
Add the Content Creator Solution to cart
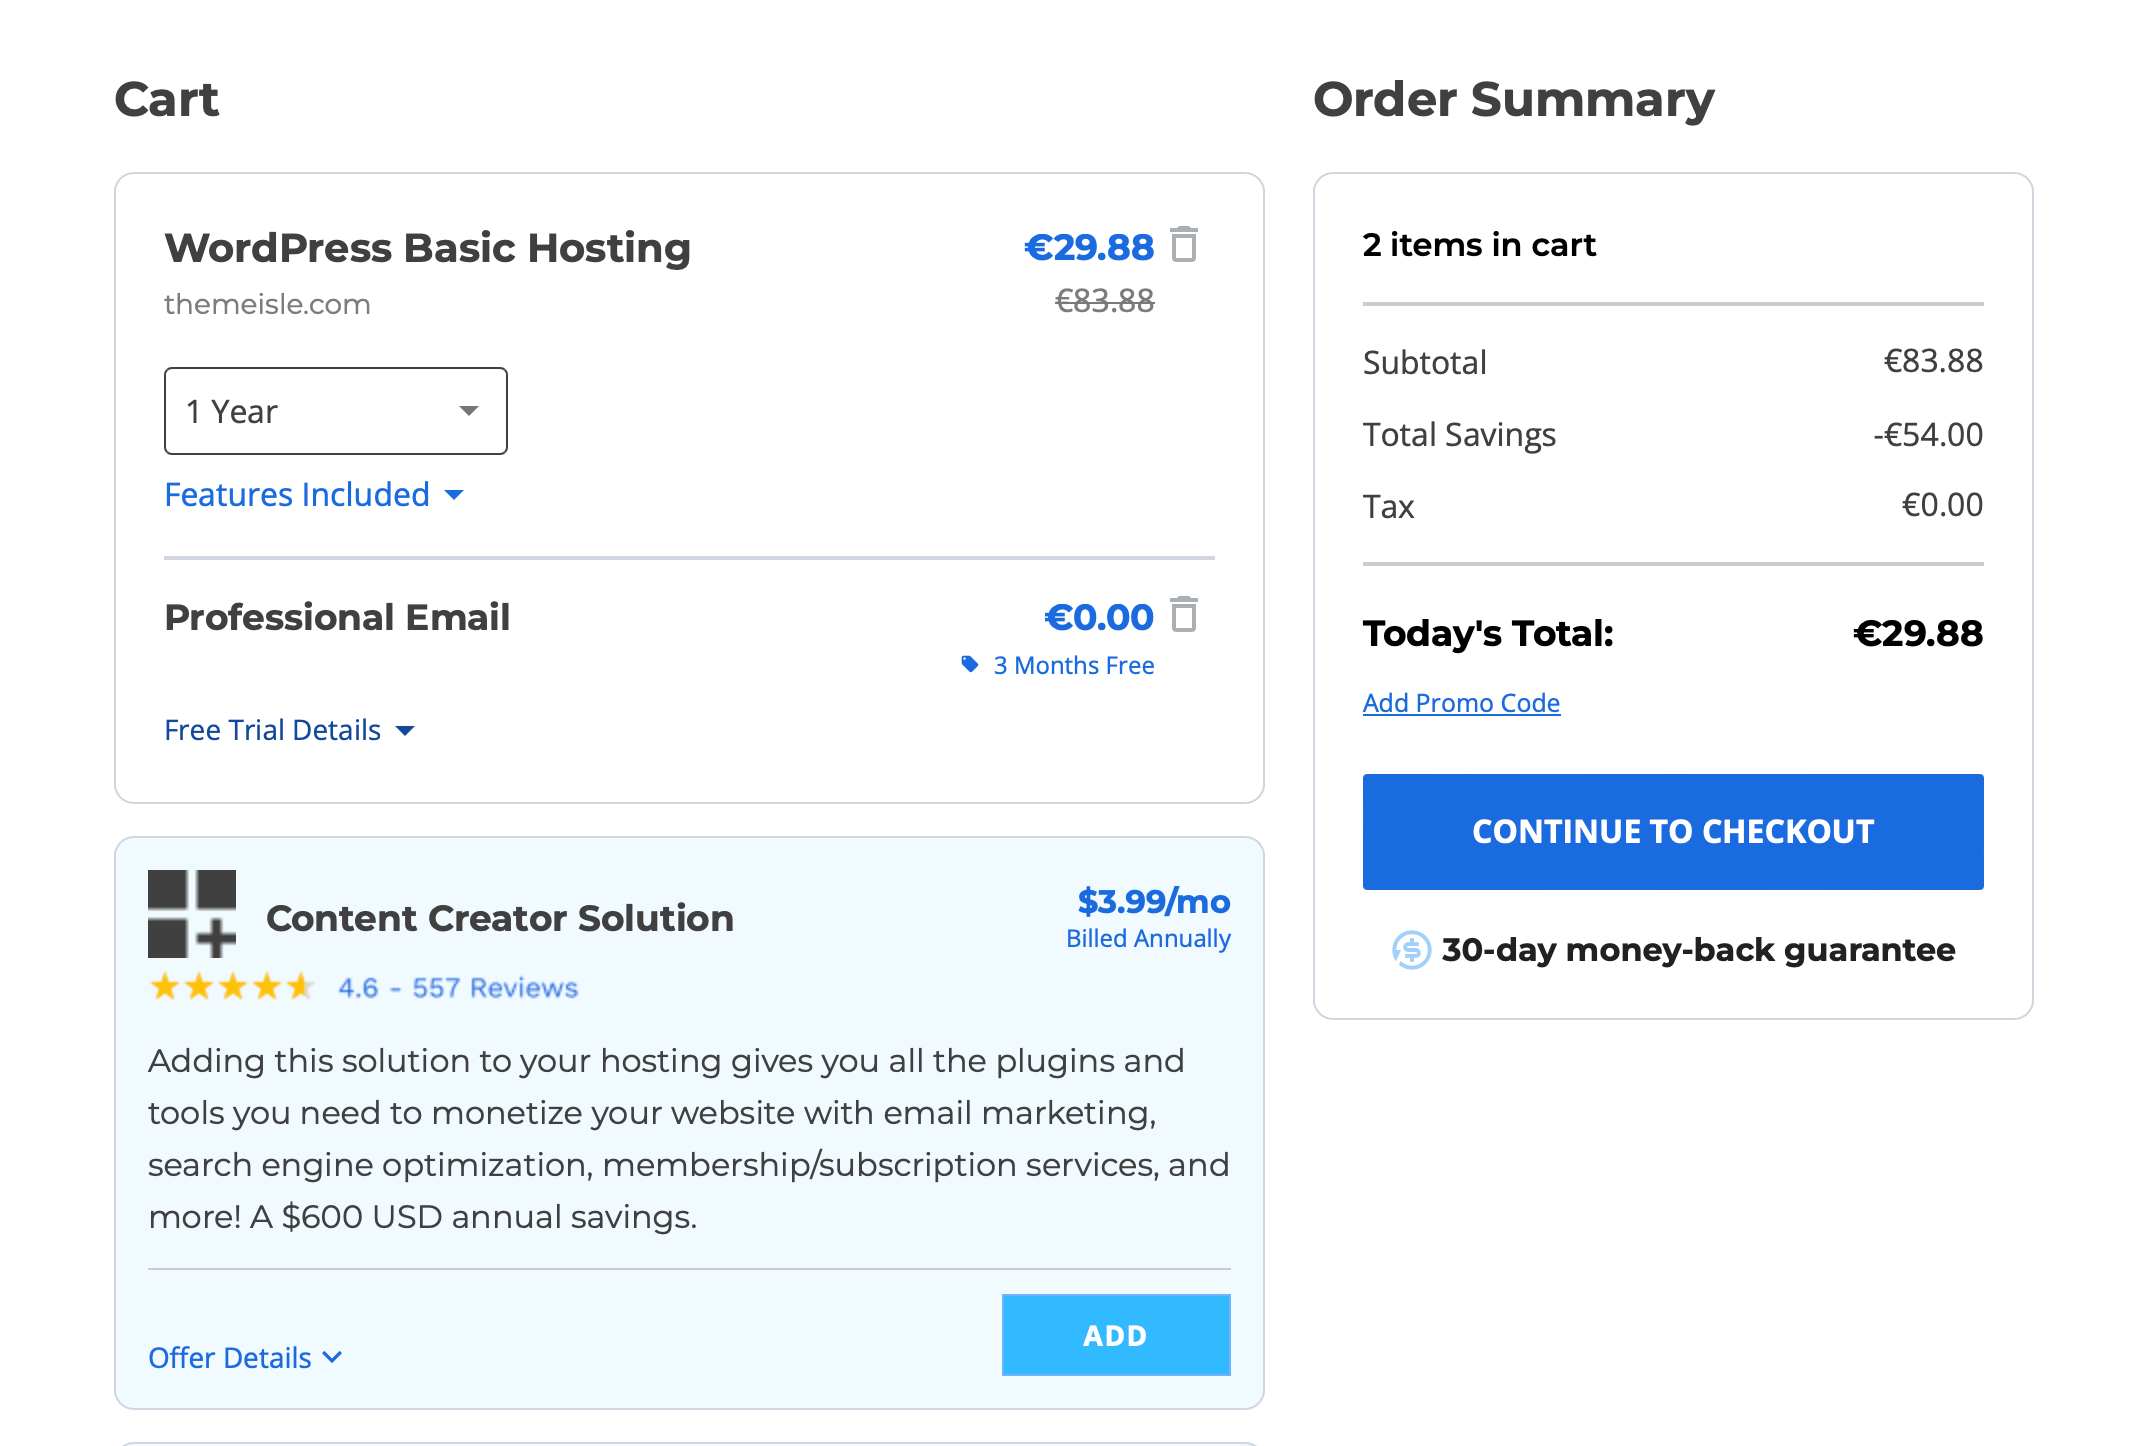pos(1115,1334)
